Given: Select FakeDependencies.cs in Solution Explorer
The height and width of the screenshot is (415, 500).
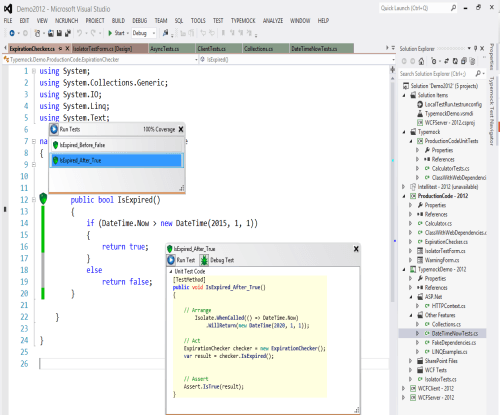Looking at the screenshot, I should tap(454, 342).
